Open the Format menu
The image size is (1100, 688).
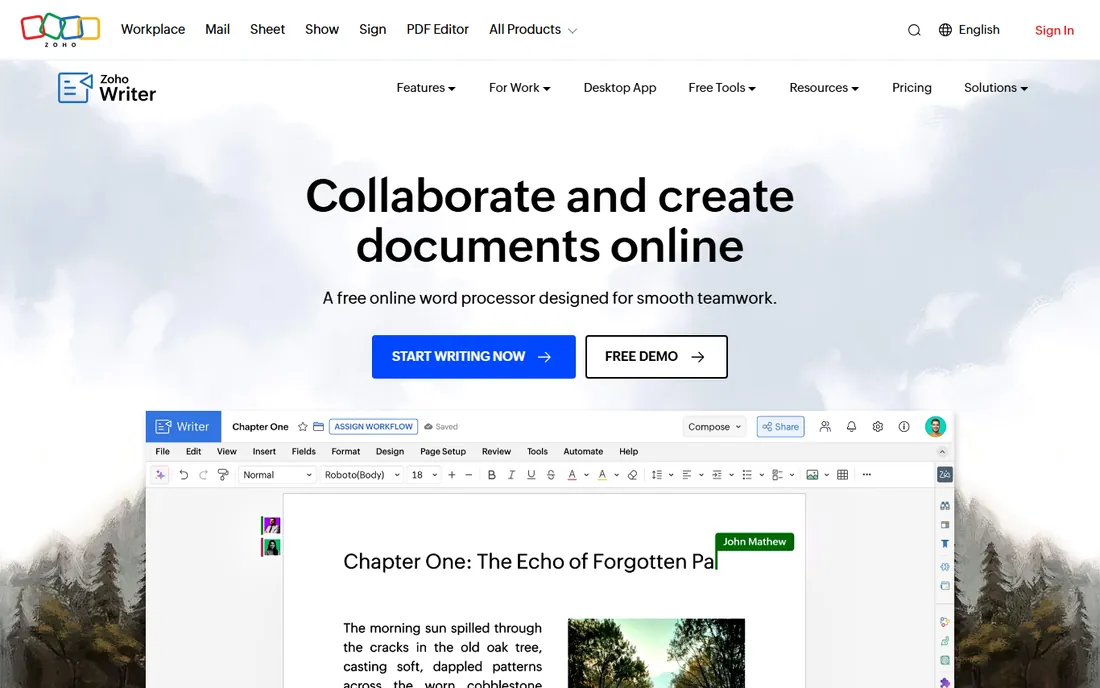click(345, 452)
